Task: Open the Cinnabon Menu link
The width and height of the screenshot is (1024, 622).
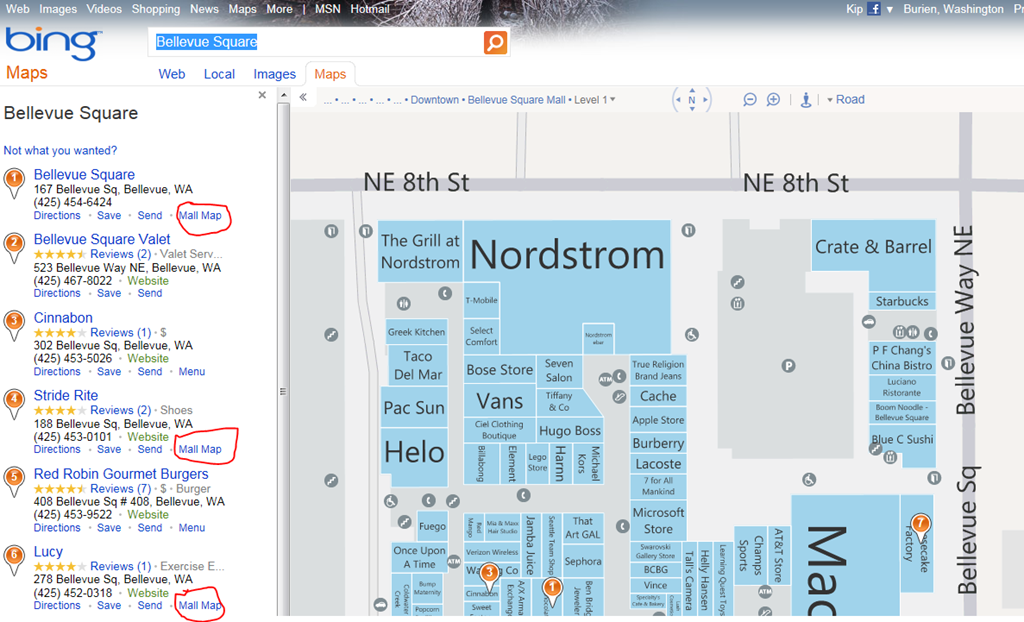Action: (192, 372)
